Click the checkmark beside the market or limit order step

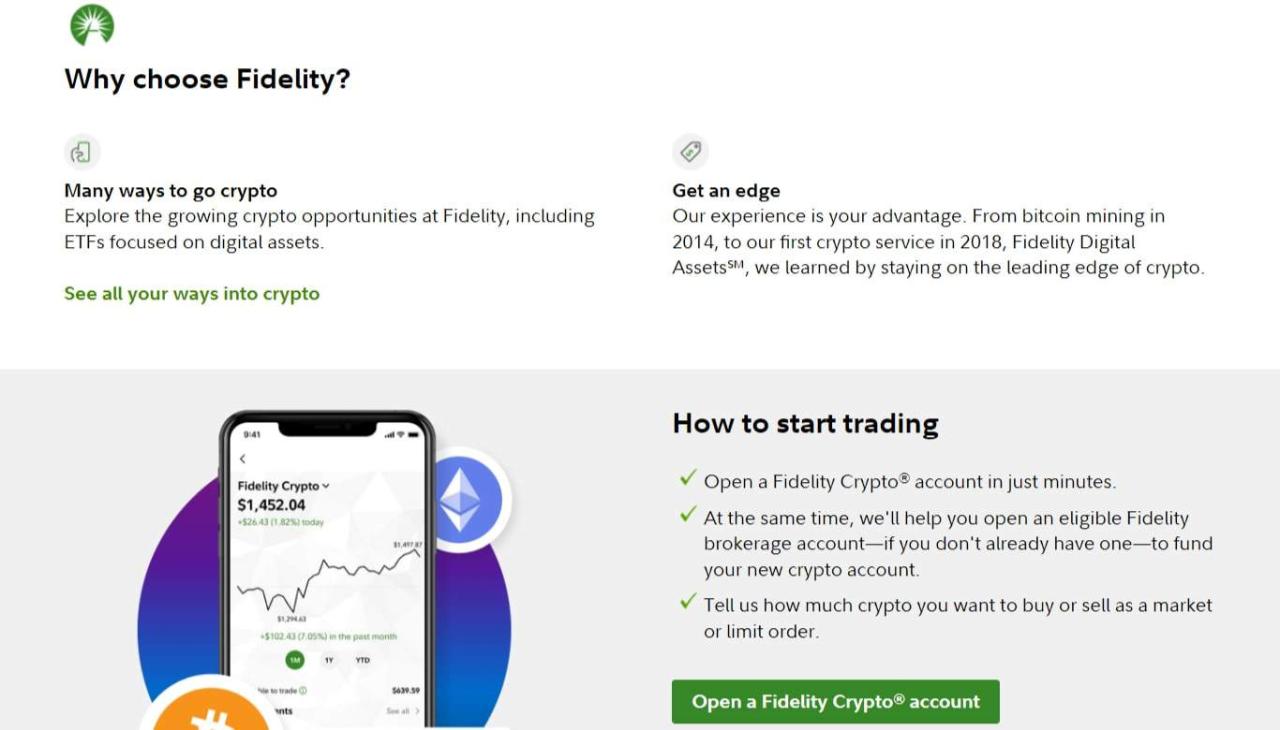687,602
